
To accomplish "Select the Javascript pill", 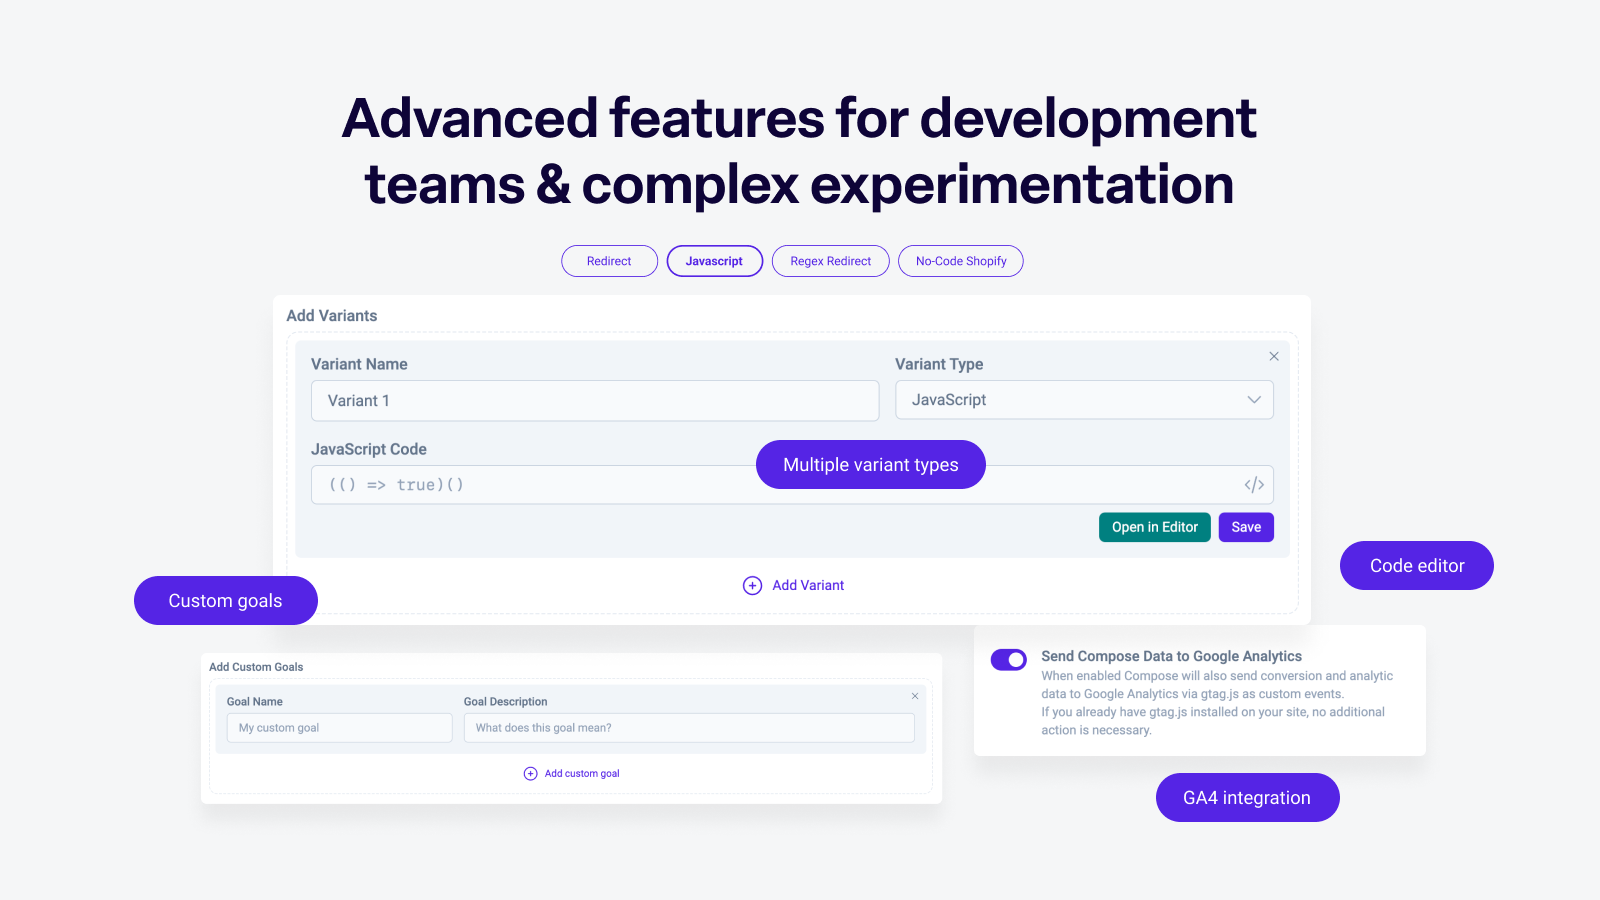I will [714, 261].
